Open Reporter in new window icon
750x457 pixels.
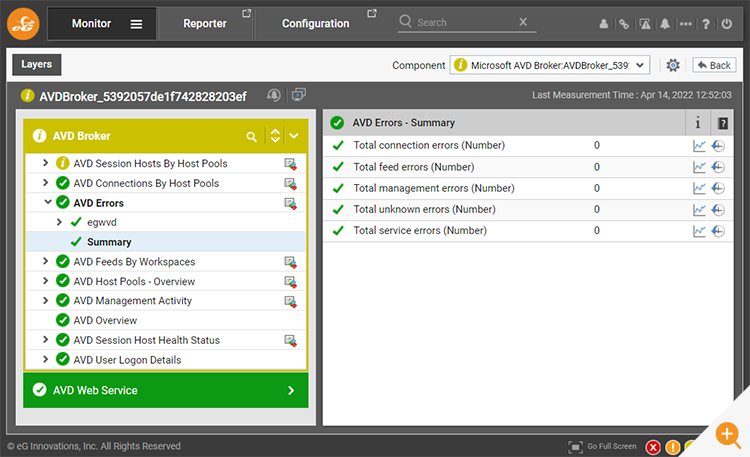coord(246,13)
